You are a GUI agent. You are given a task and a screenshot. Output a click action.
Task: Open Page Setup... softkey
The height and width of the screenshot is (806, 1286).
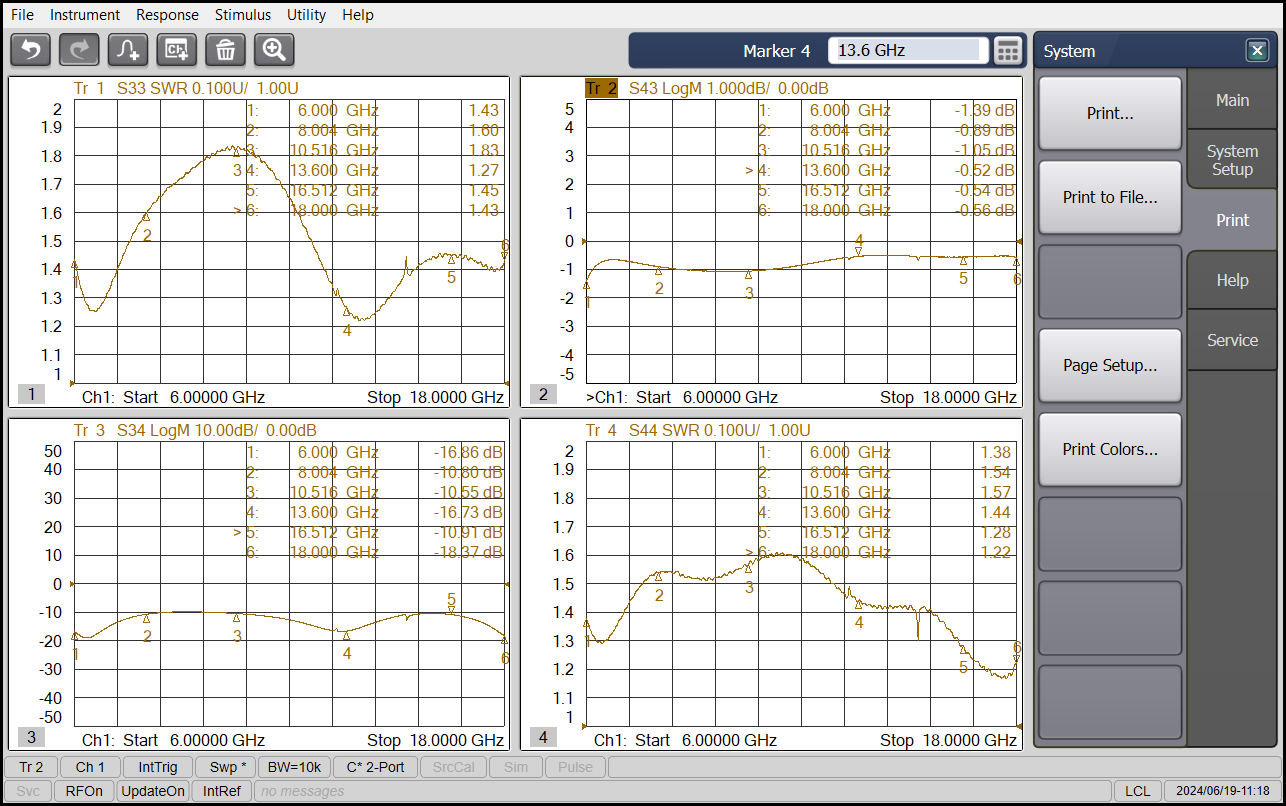click(1109, 365)
